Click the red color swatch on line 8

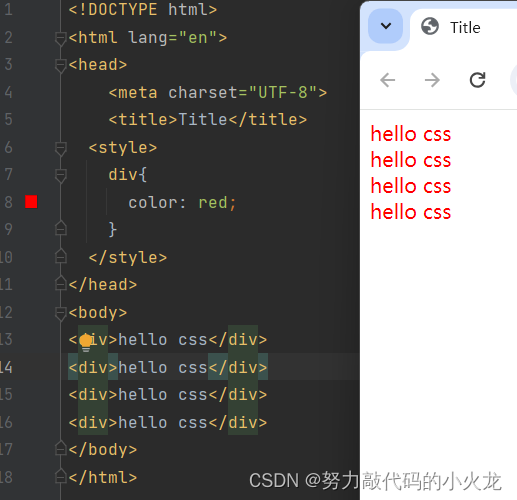[31, 202]
